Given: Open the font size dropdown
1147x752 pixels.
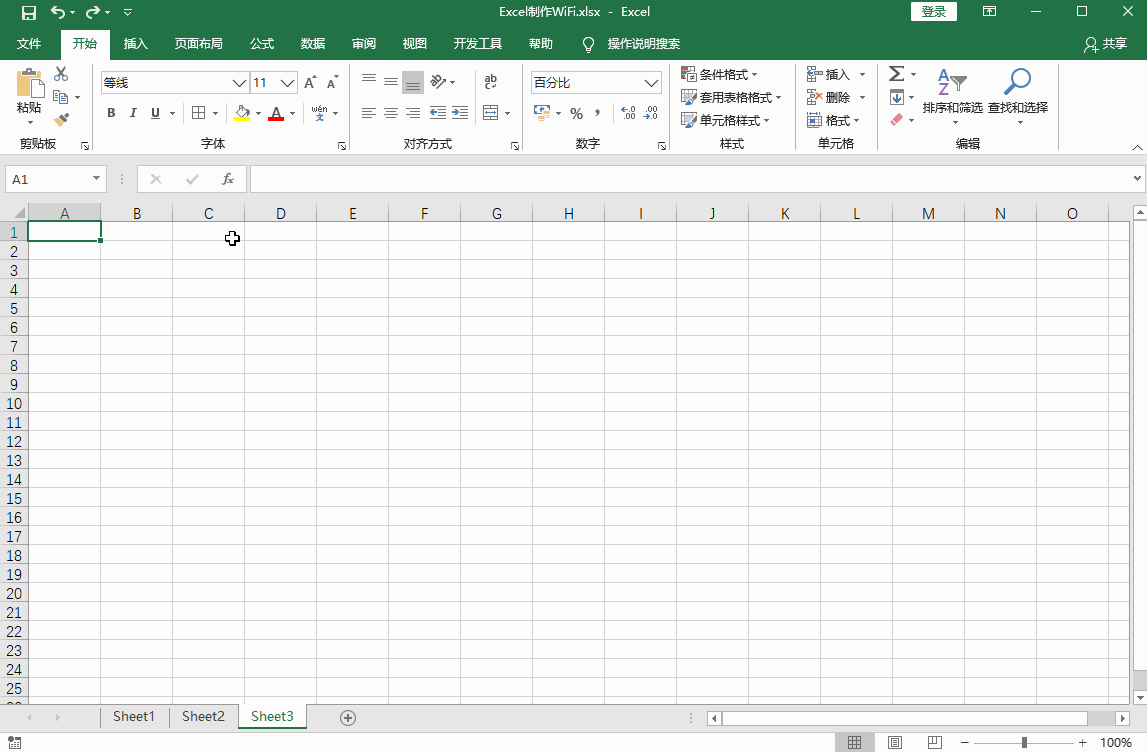Looking at the screenshot, I should point(287,83).
